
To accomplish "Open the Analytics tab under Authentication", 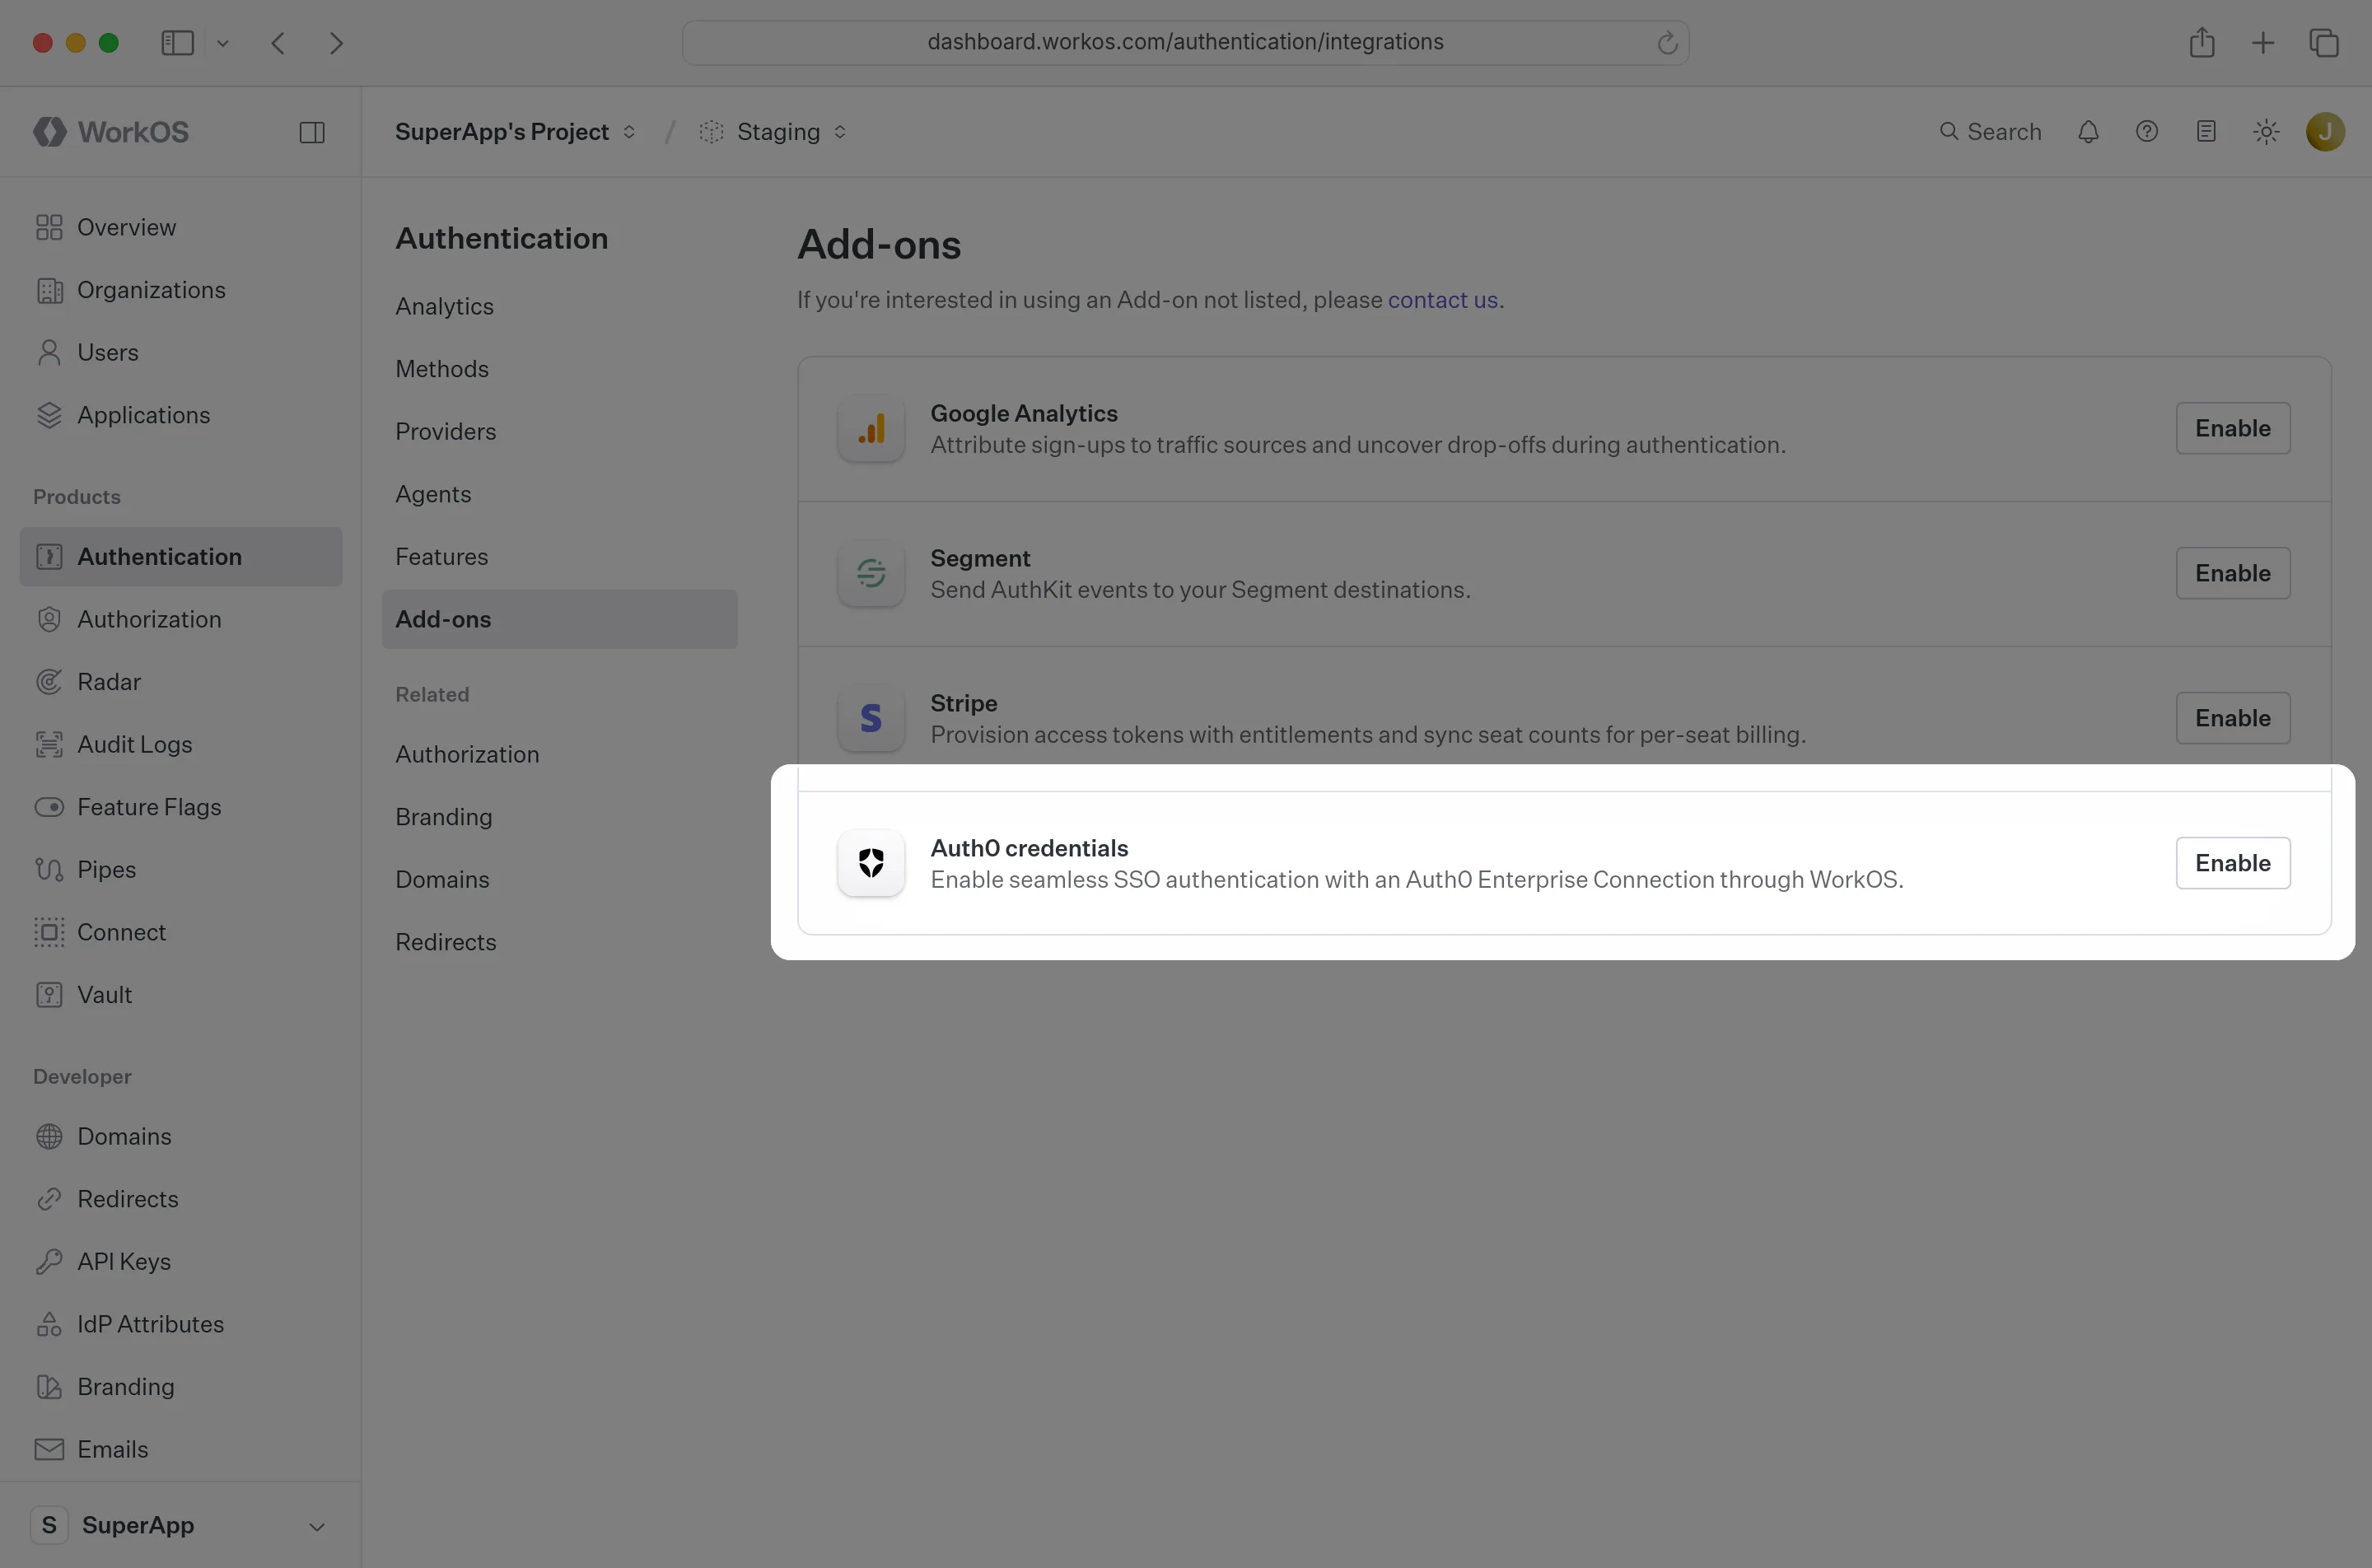I will (x=559, y=307).
